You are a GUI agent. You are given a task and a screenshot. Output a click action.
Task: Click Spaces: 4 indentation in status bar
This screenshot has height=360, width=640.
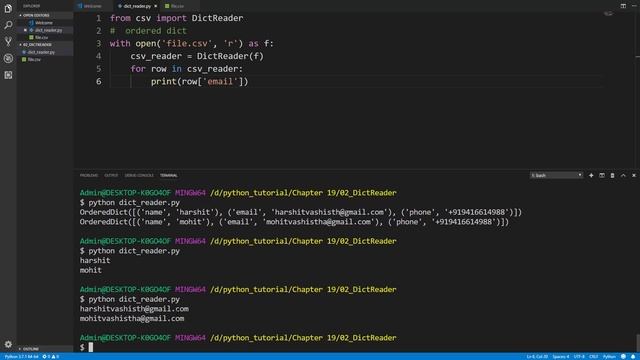(x=561, y=356)
